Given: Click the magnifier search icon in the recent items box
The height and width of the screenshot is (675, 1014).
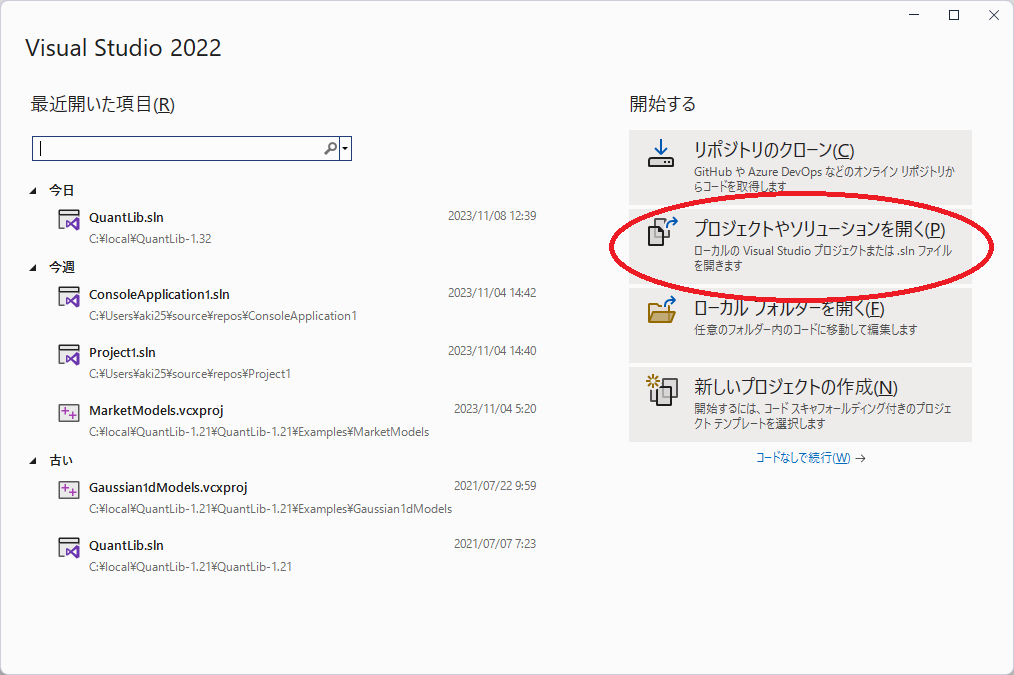Looking at the screenshot, I should 330,149.
